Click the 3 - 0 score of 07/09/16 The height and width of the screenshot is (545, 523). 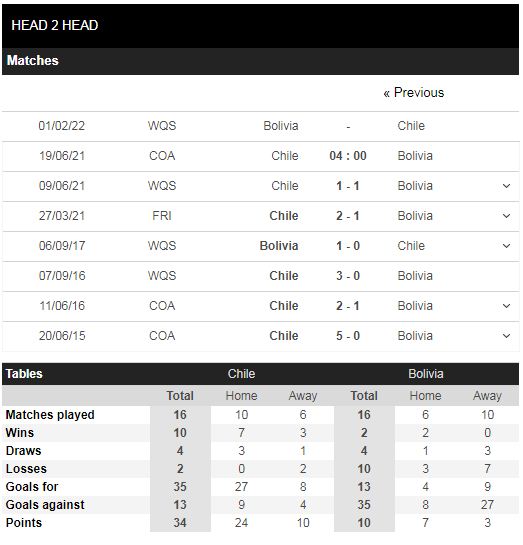pos(348,276)
